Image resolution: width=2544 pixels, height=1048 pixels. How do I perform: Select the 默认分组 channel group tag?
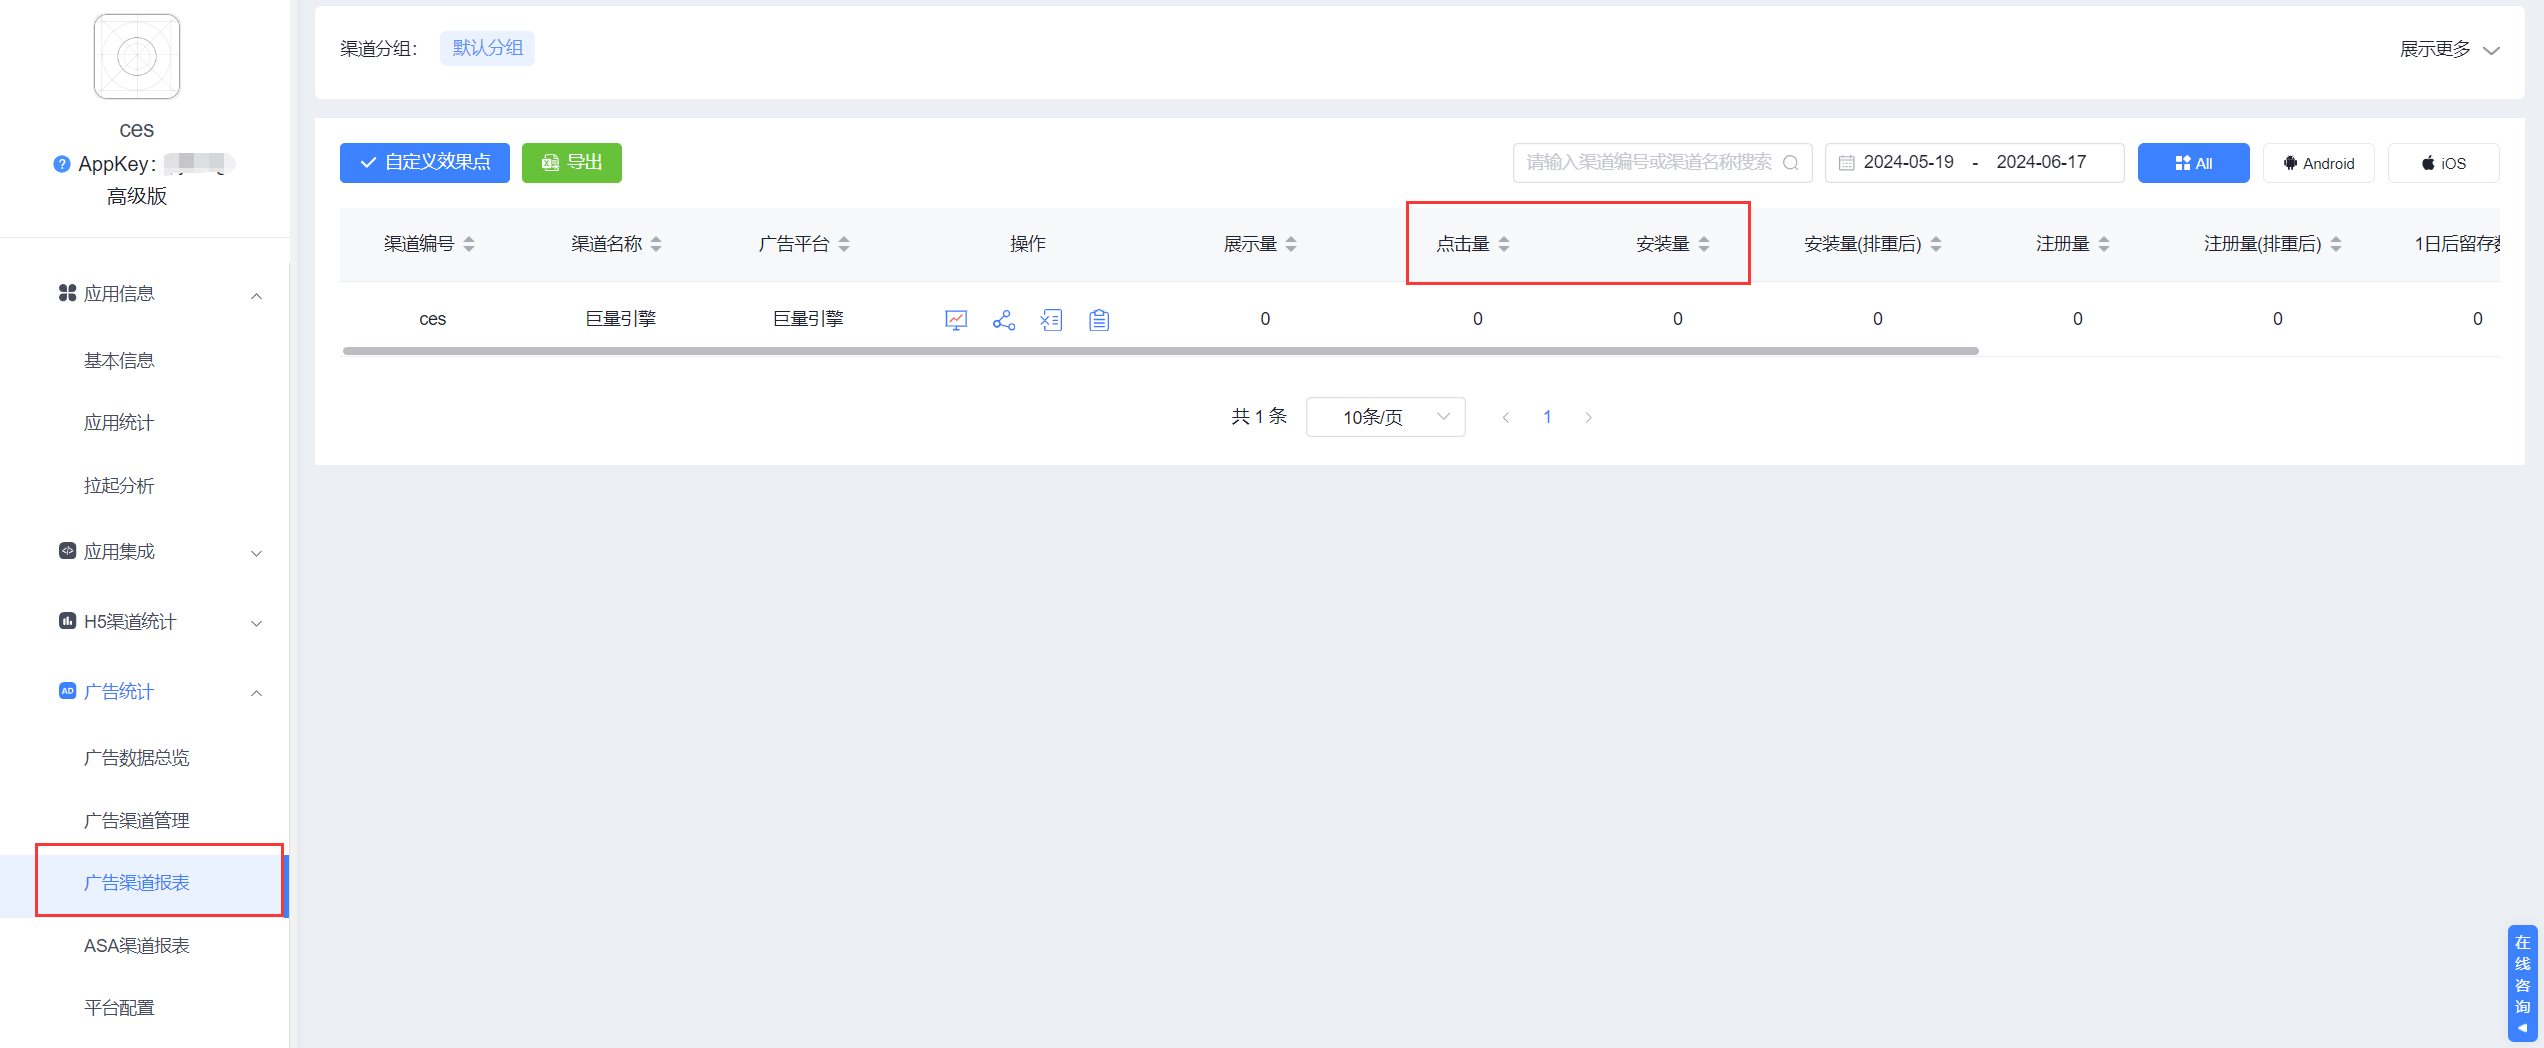click(488, 48)
